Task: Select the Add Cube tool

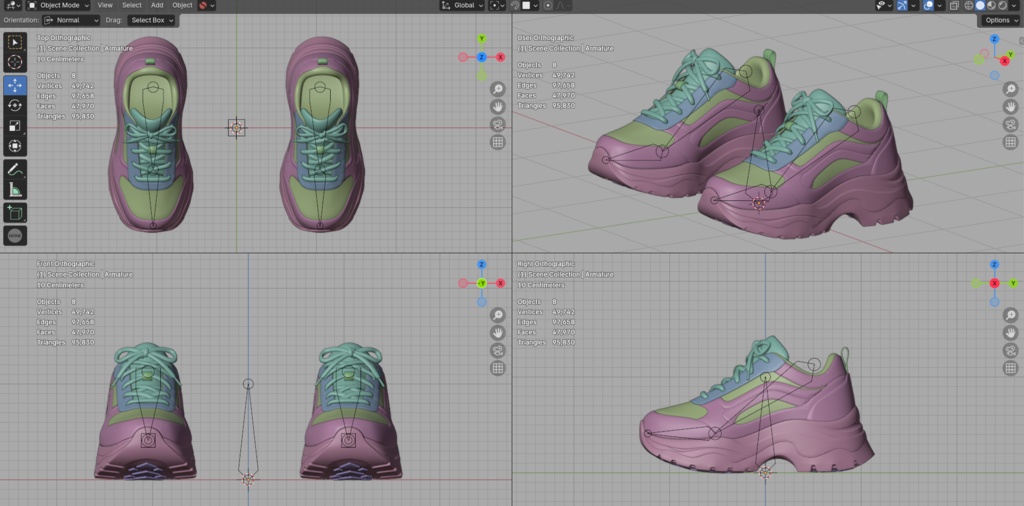Action: (x=15, y=212)
